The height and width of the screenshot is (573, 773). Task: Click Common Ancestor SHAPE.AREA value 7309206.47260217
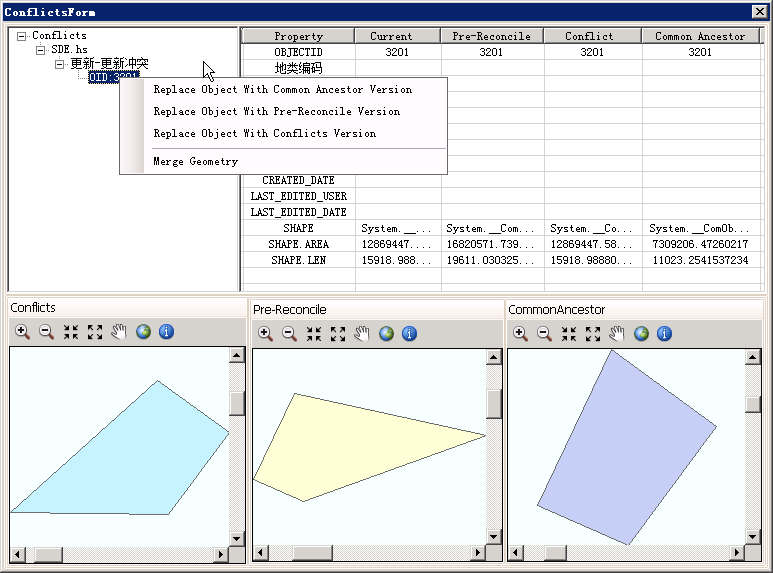tap(701, 244)
